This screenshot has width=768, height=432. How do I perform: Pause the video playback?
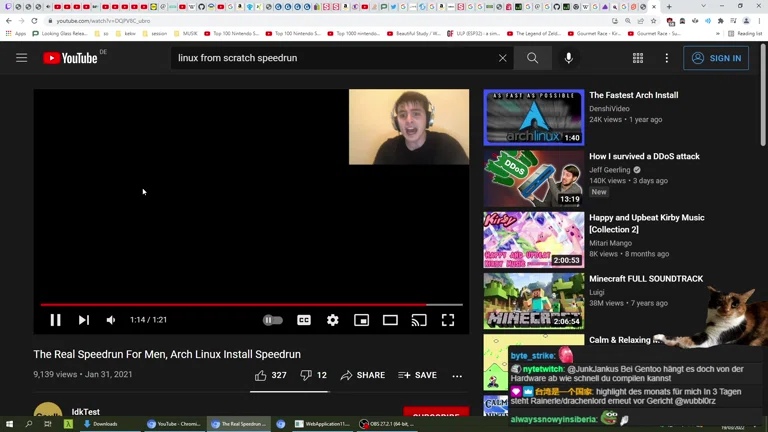(x=56, y=320)
